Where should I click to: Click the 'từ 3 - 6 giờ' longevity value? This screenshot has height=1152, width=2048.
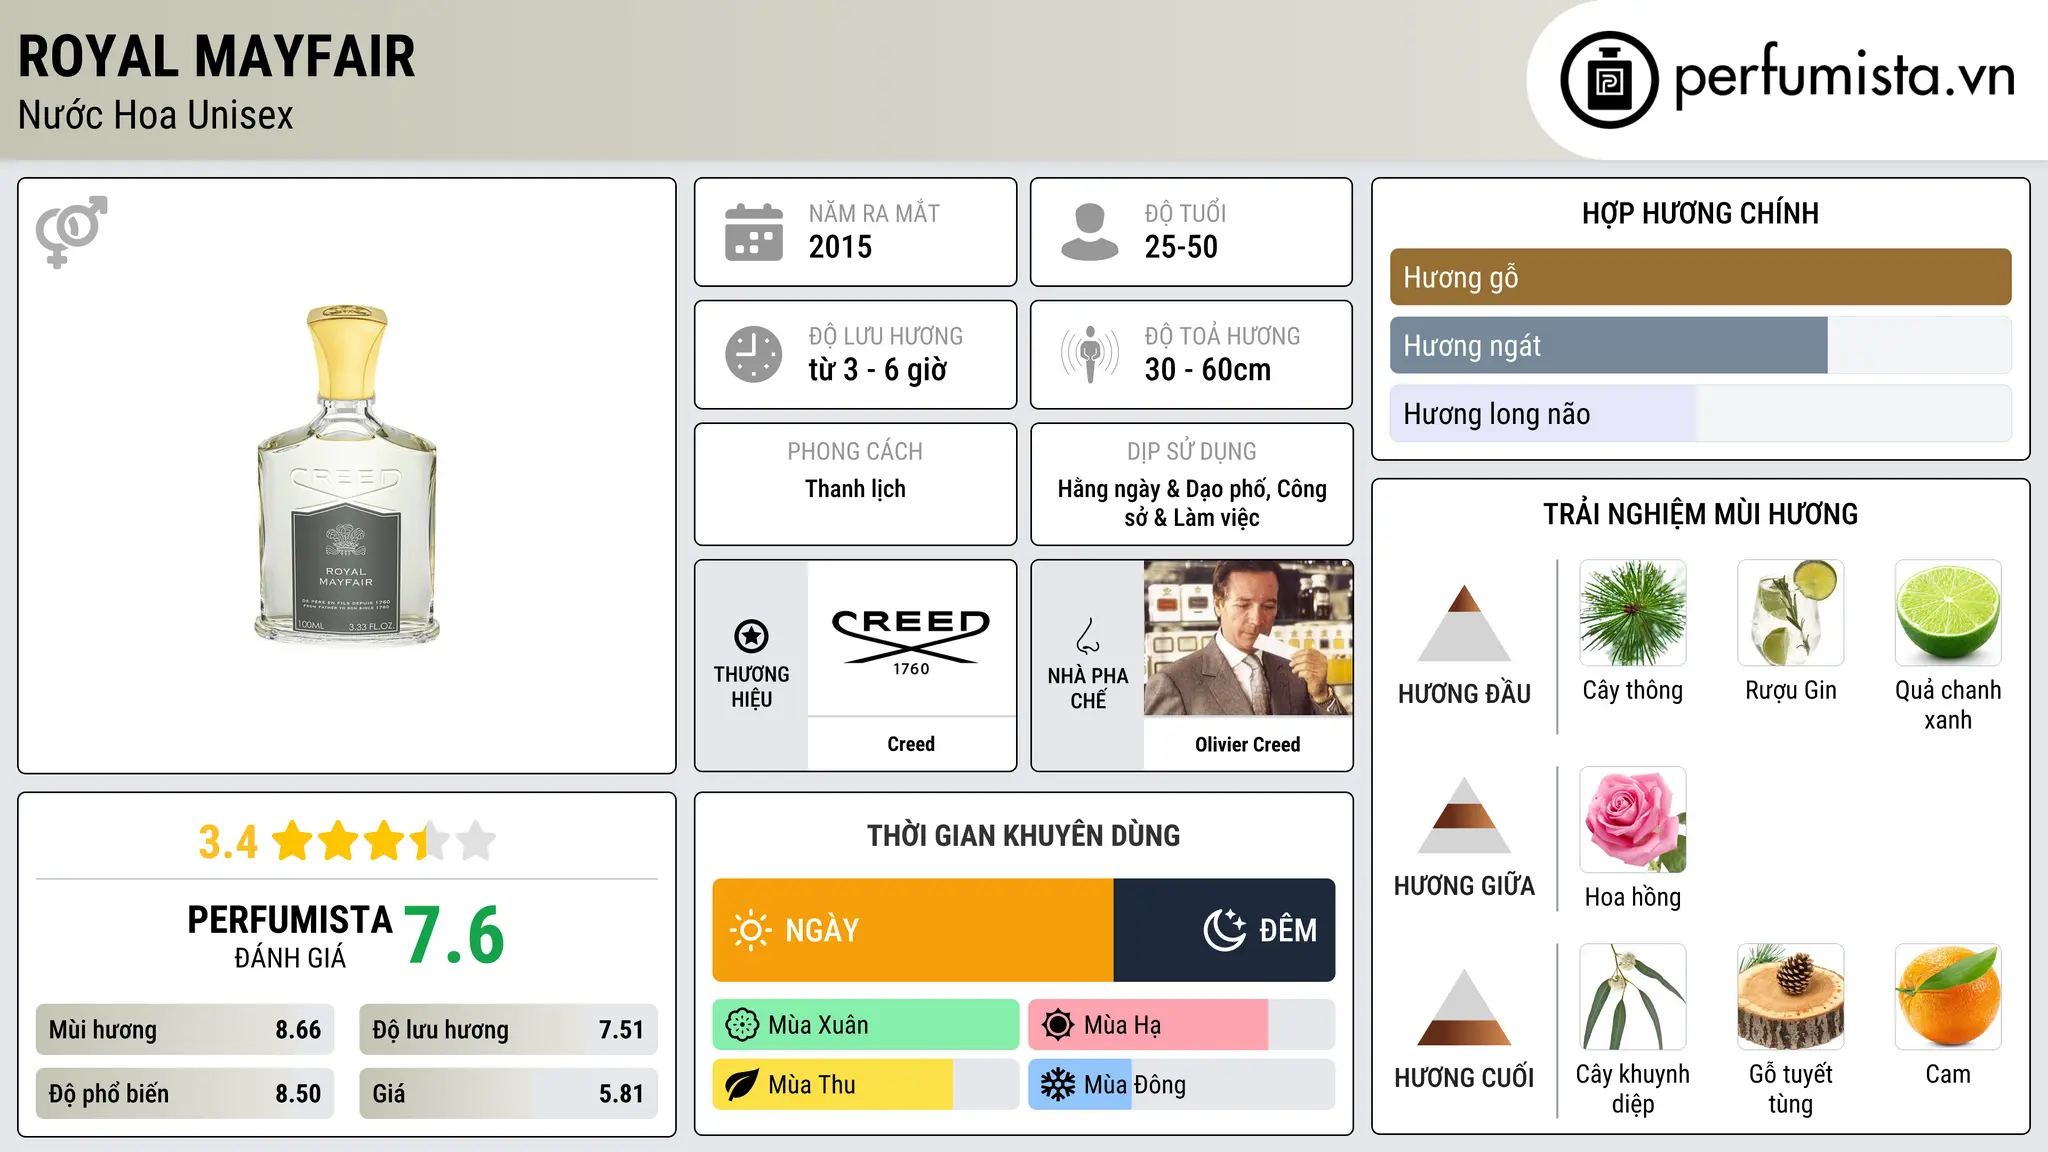click(878, 370)
